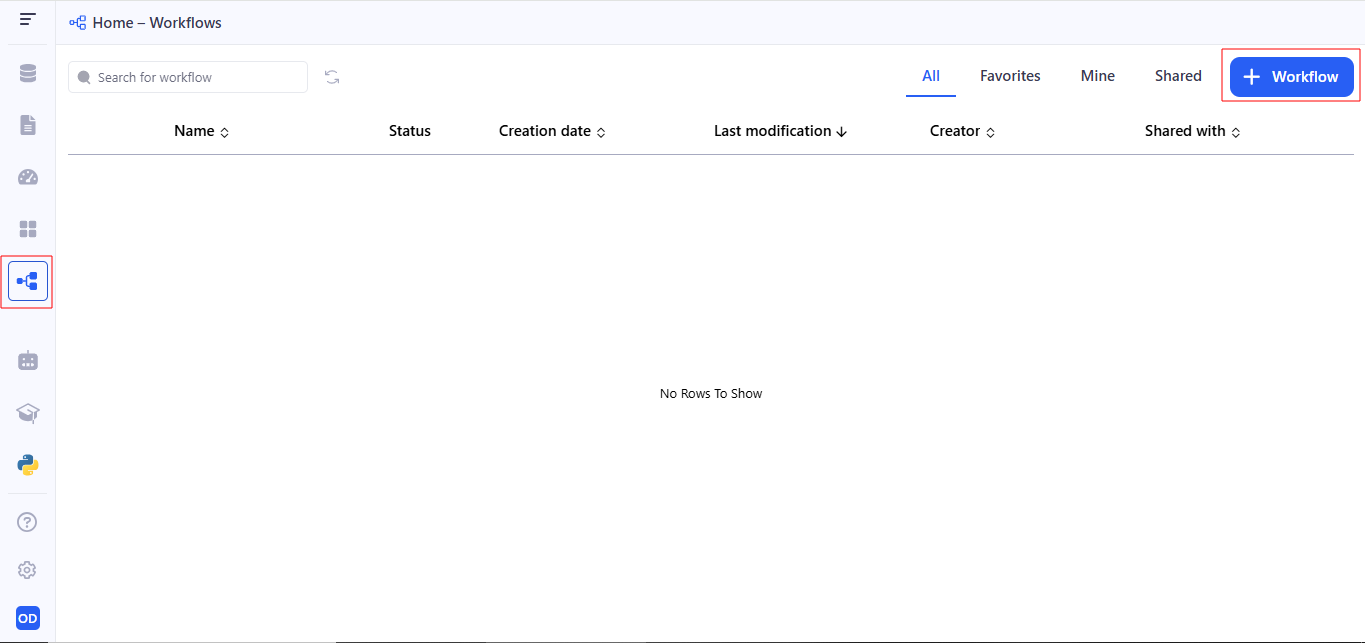
Task: Click the OD user avatar
Action: 28,618
